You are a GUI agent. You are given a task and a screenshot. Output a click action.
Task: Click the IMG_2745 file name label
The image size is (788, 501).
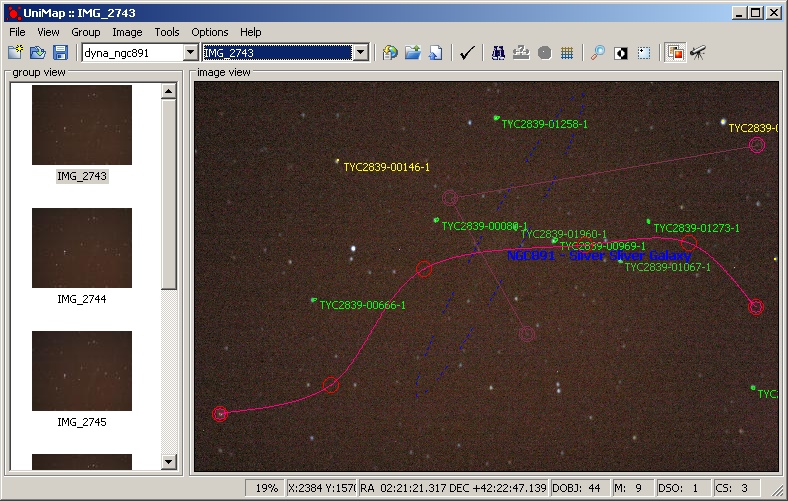(82, 422)
